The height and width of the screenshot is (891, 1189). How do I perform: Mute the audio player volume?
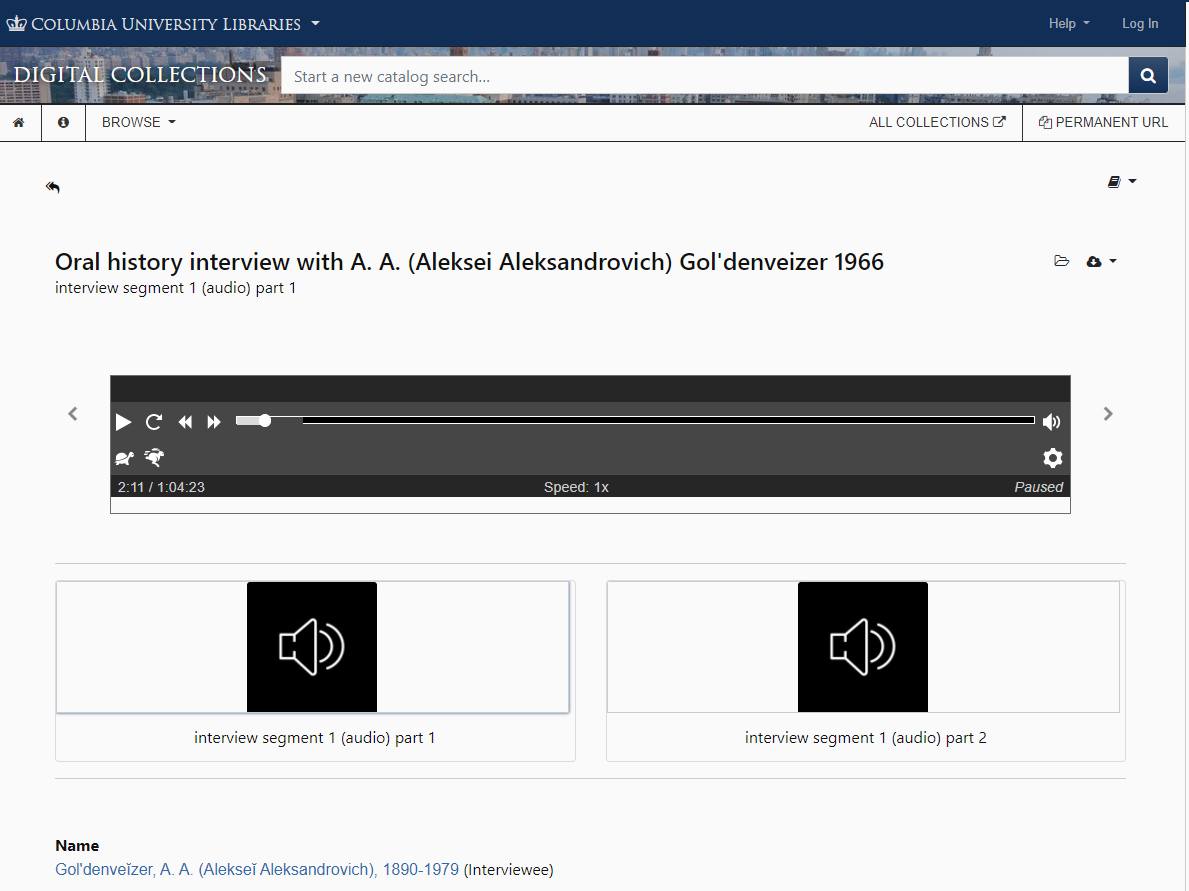coord(1051,422)
